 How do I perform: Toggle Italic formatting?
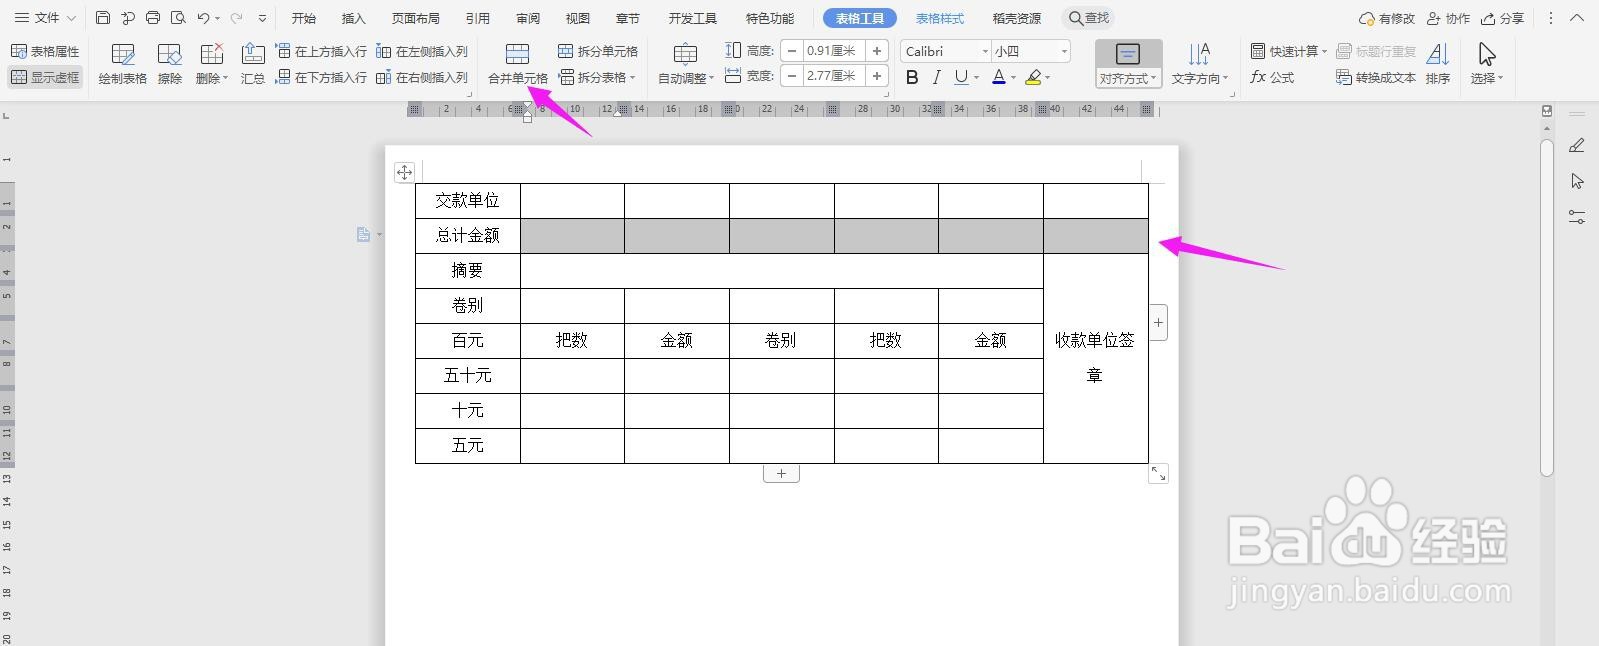pyautogui.click(x=936, y=77)
